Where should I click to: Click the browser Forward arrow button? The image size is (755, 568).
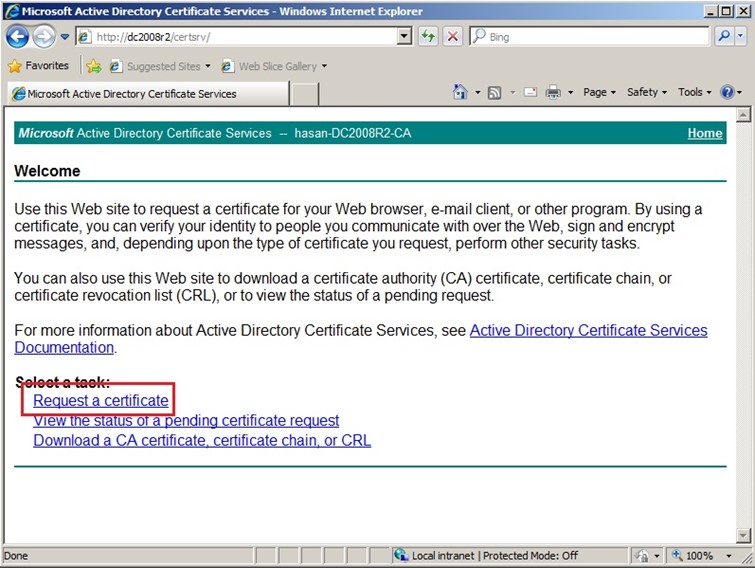(x=44, y=37)
